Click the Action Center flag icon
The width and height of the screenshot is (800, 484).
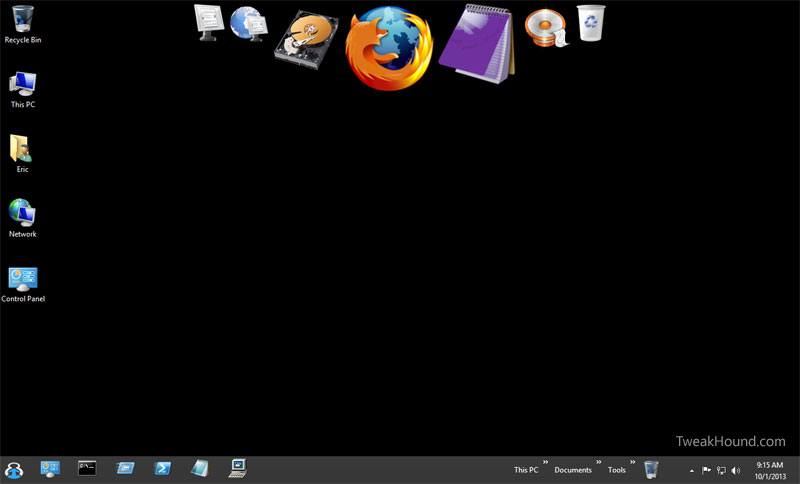tap(707, 470)
